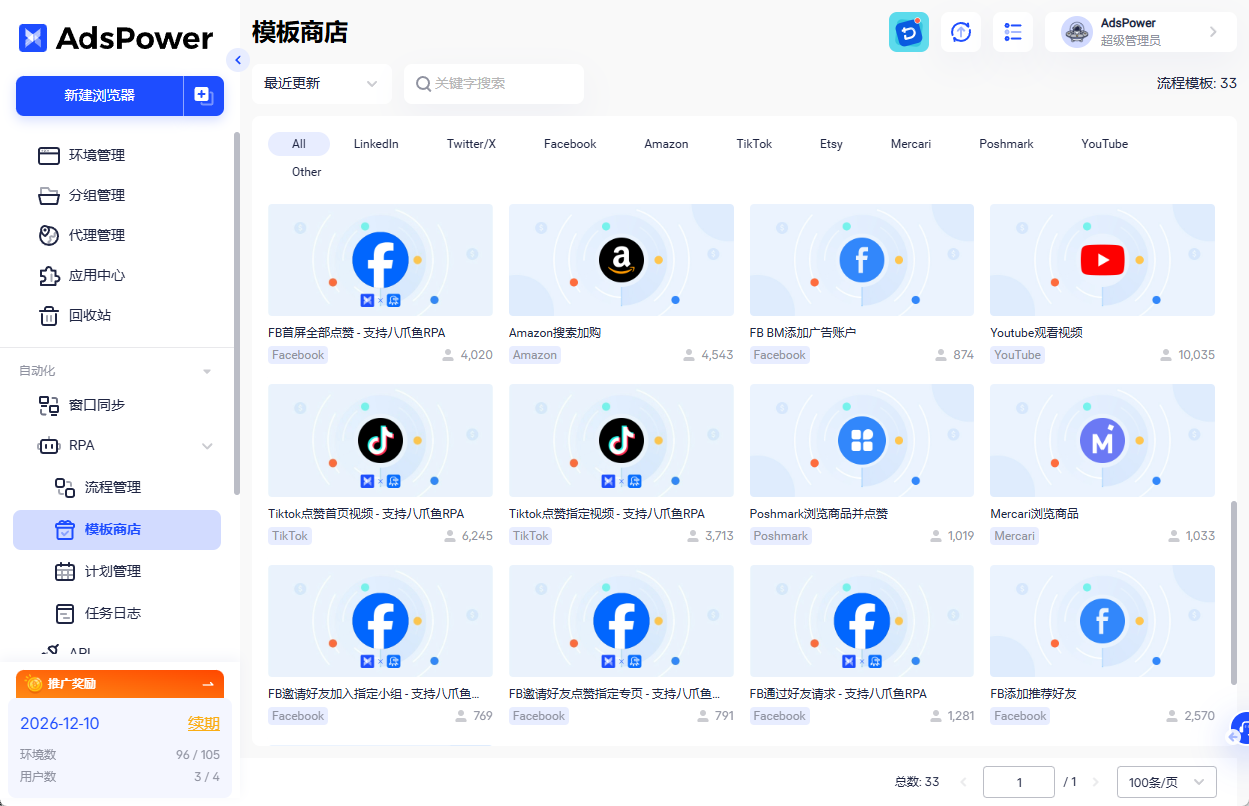1249x806 pixels.
Task: Open 流程管理 under RPA
Action: [x=112, y=487]
